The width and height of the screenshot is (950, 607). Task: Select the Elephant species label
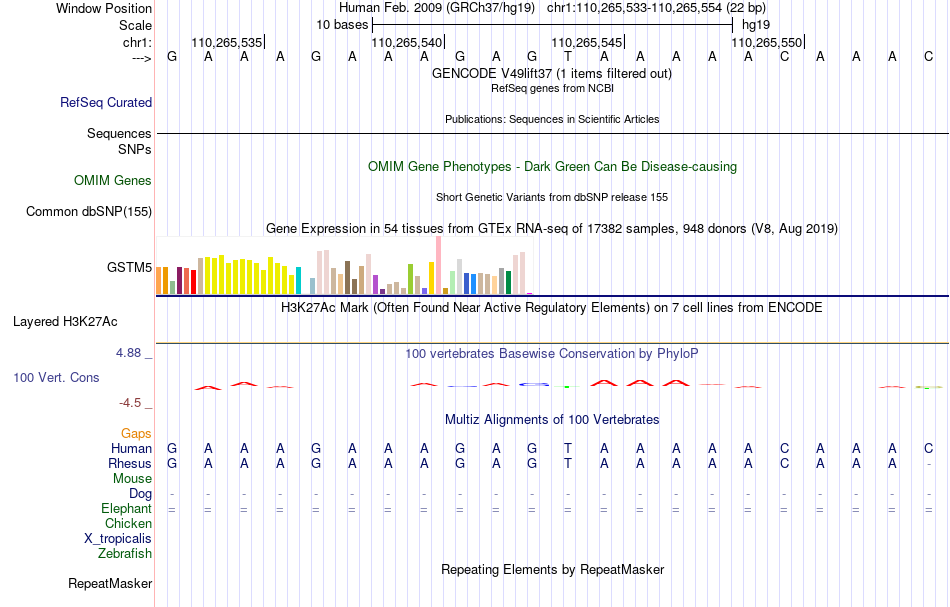(126, 508)
